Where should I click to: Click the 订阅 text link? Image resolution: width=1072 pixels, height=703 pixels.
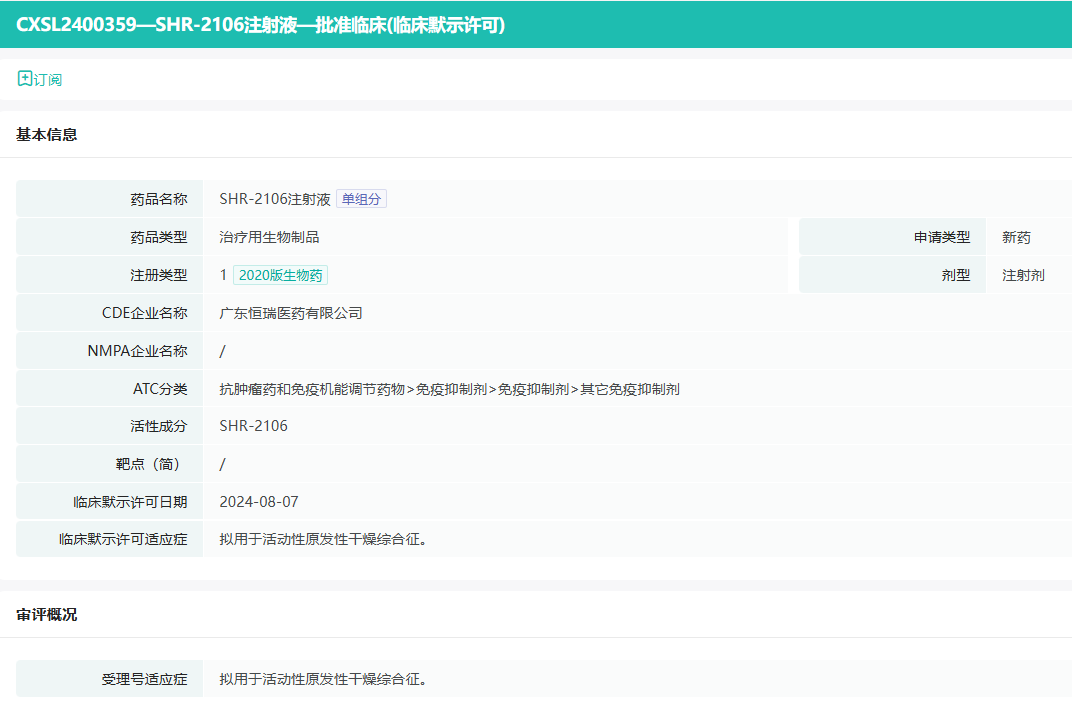(48, 79)
